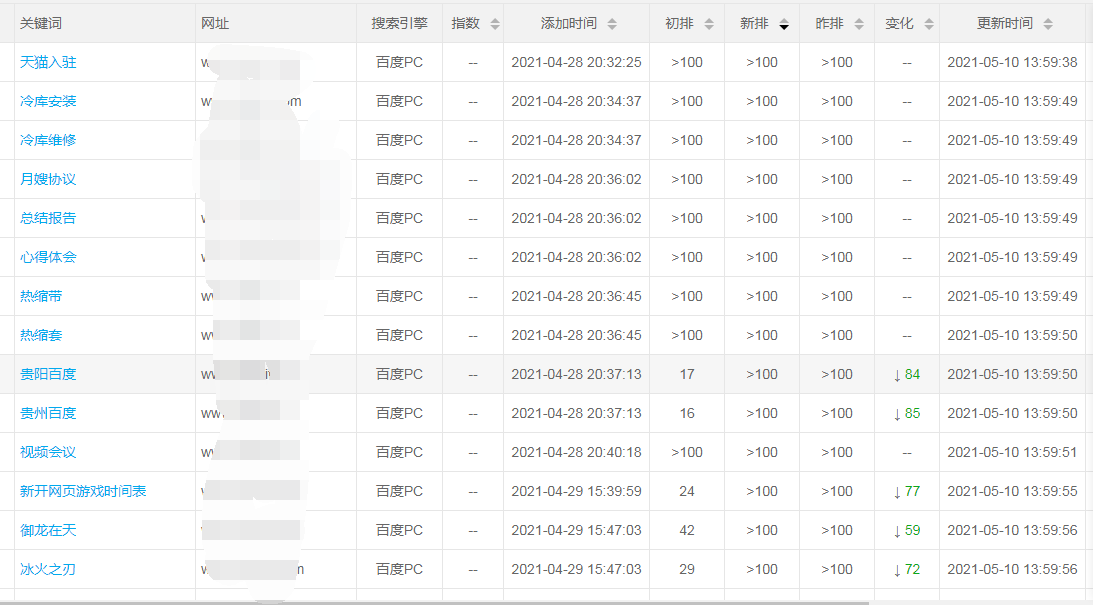
Task: Click 百度PC in the 视频会议 row
Action: (x=399, y=452)
